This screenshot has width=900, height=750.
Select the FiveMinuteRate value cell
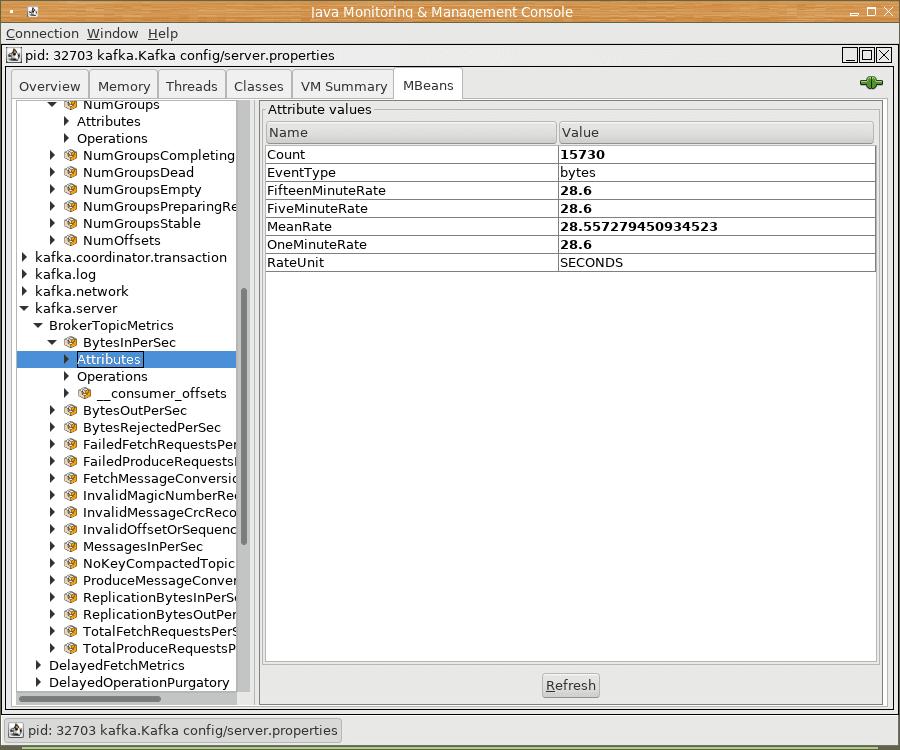717,208
